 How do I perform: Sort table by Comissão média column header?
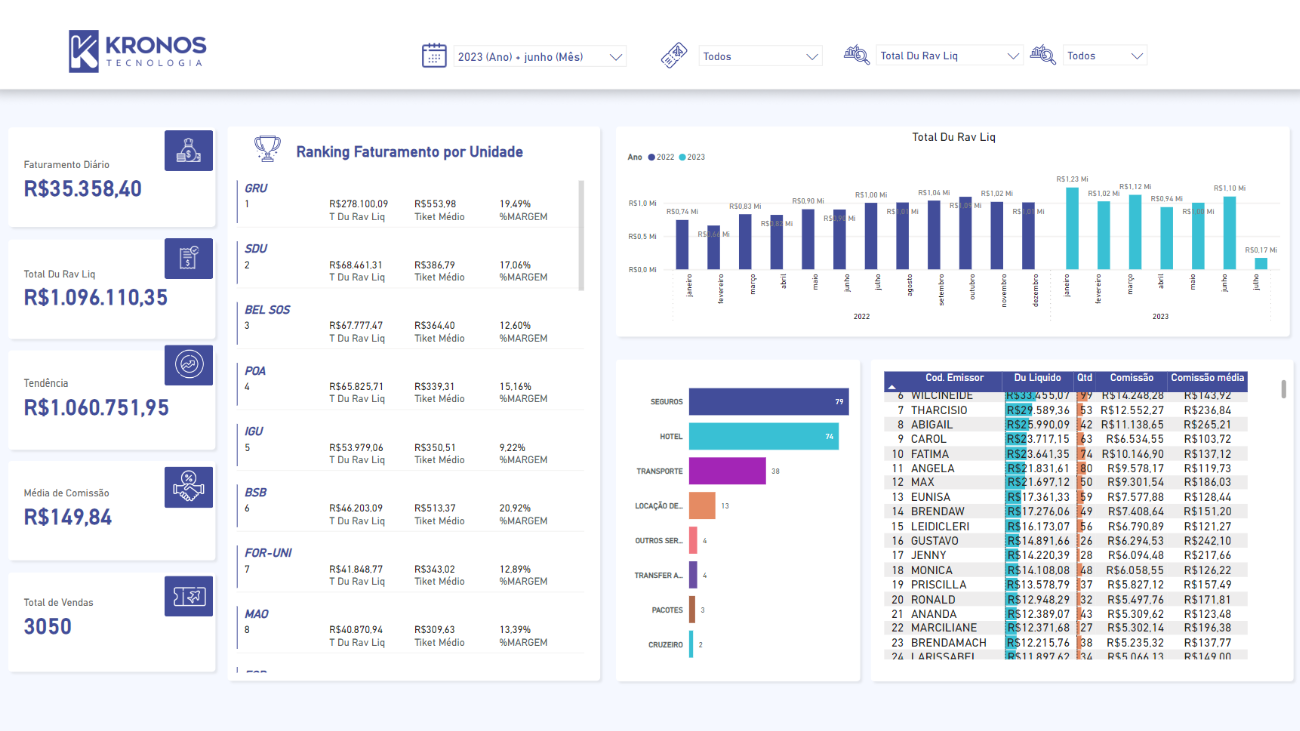[1207, 378]
